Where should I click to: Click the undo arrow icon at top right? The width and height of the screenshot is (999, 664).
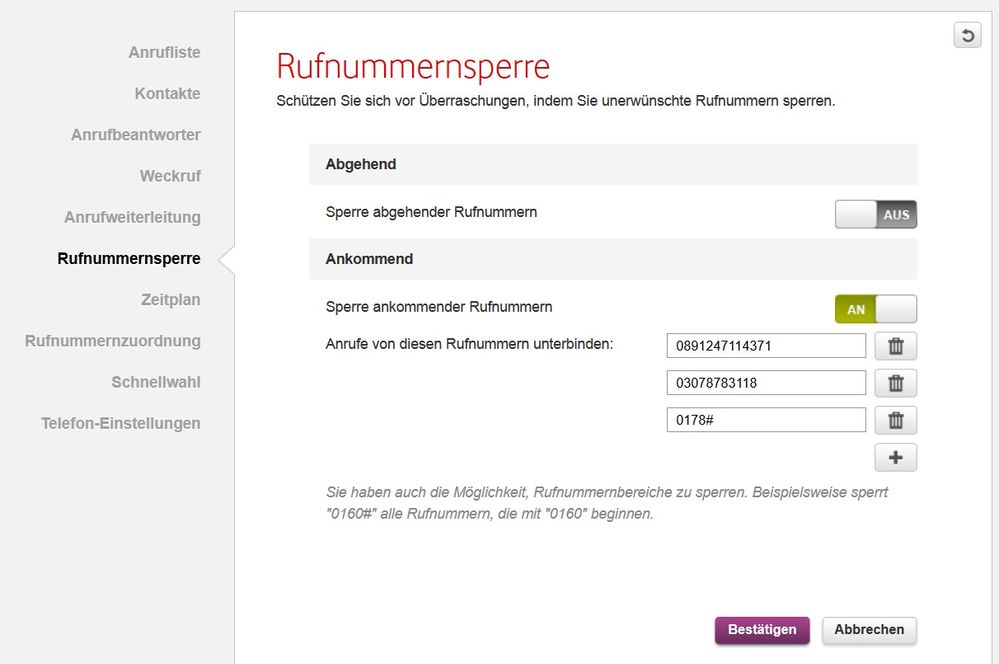[x=967, y=35]
